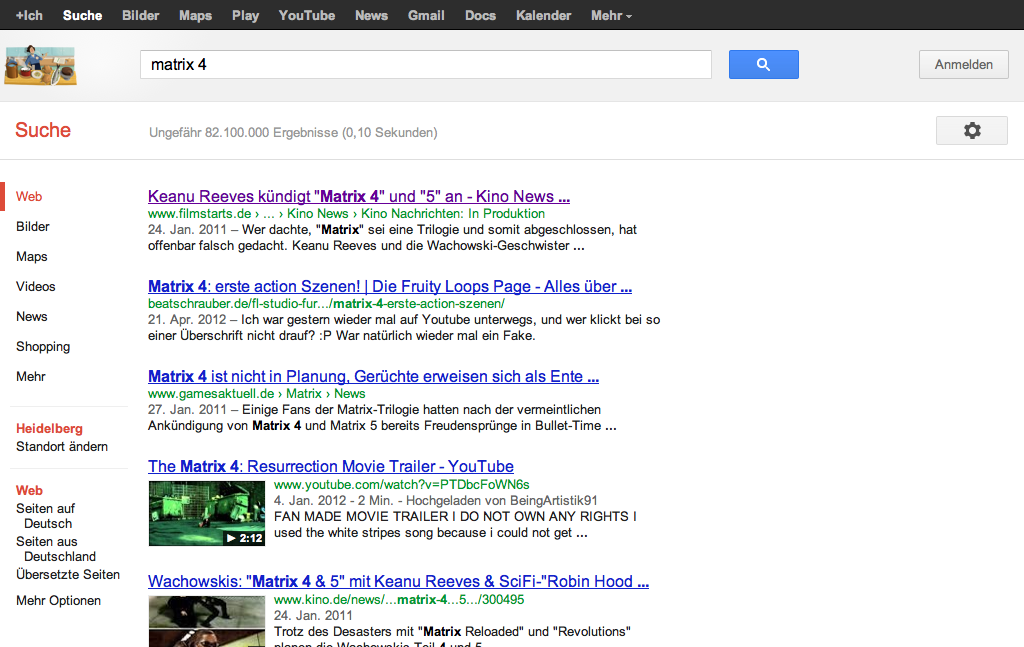Open News in the top bar
Viewport: 1024px width, 647px height.
click(372, 15)
